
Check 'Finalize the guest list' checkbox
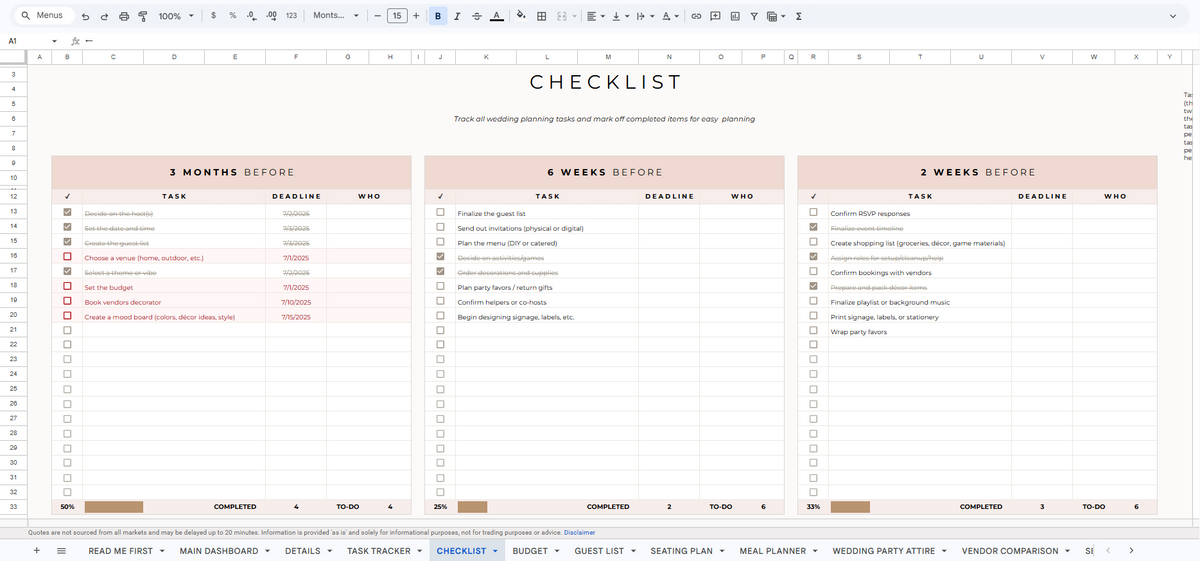tap(440, 213)
